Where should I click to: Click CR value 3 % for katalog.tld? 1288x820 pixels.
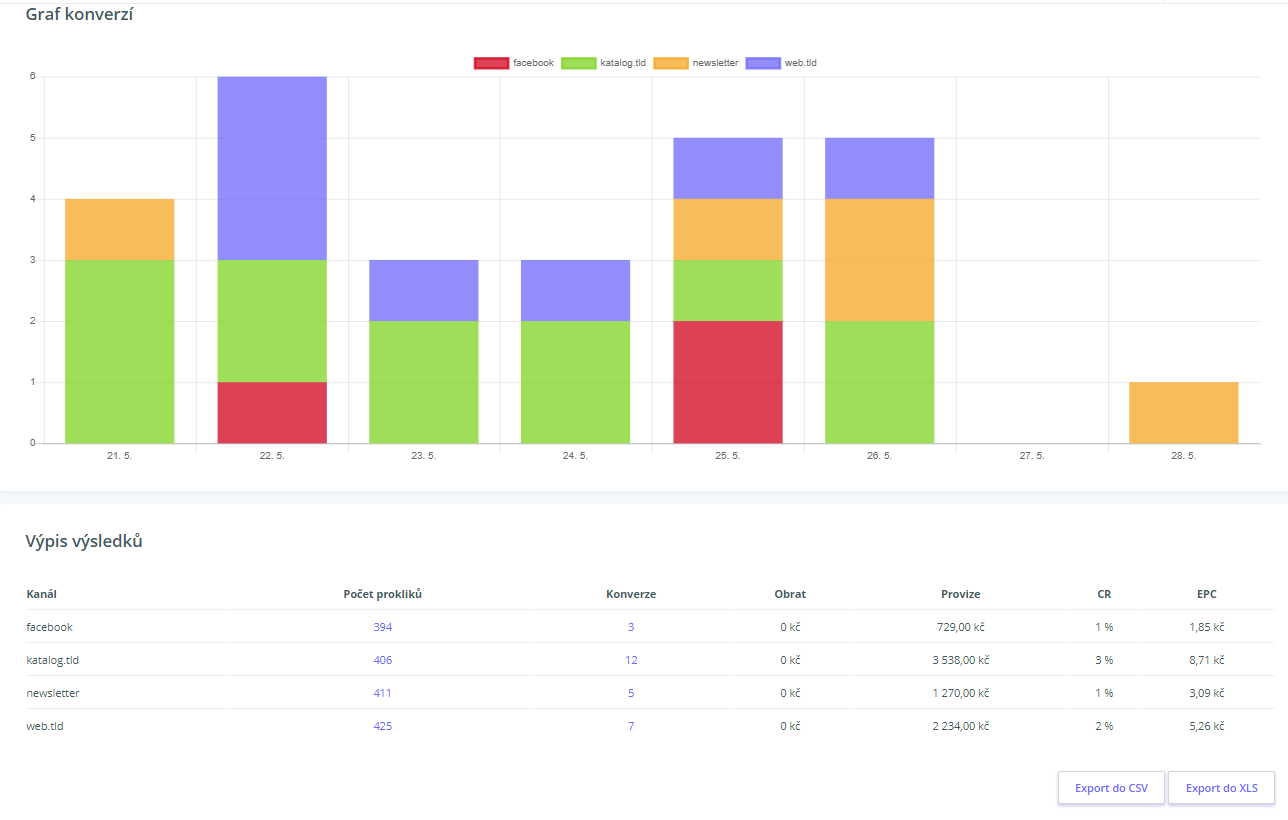(x=1104, y=660)
